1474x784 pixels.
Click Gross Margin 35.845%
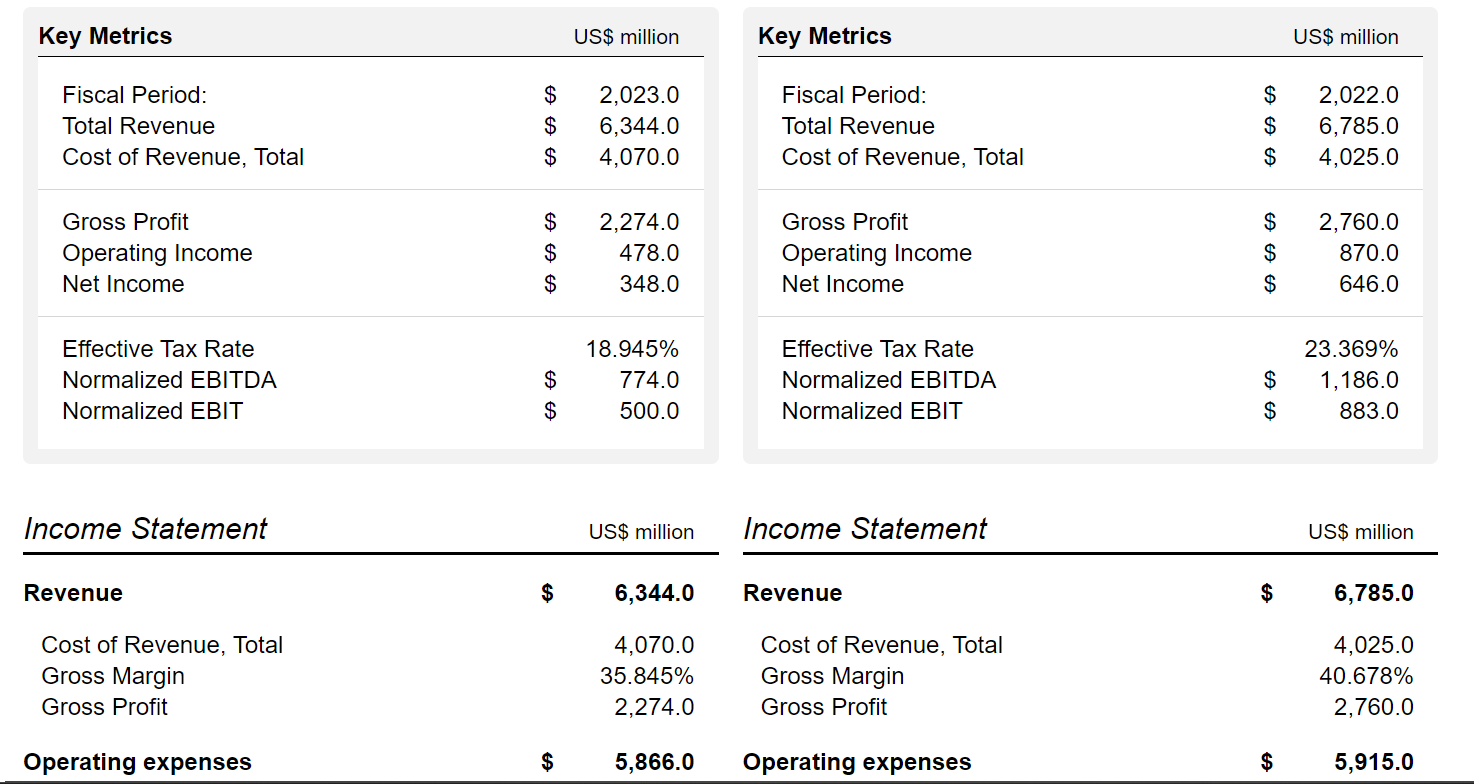click(647, 676)
